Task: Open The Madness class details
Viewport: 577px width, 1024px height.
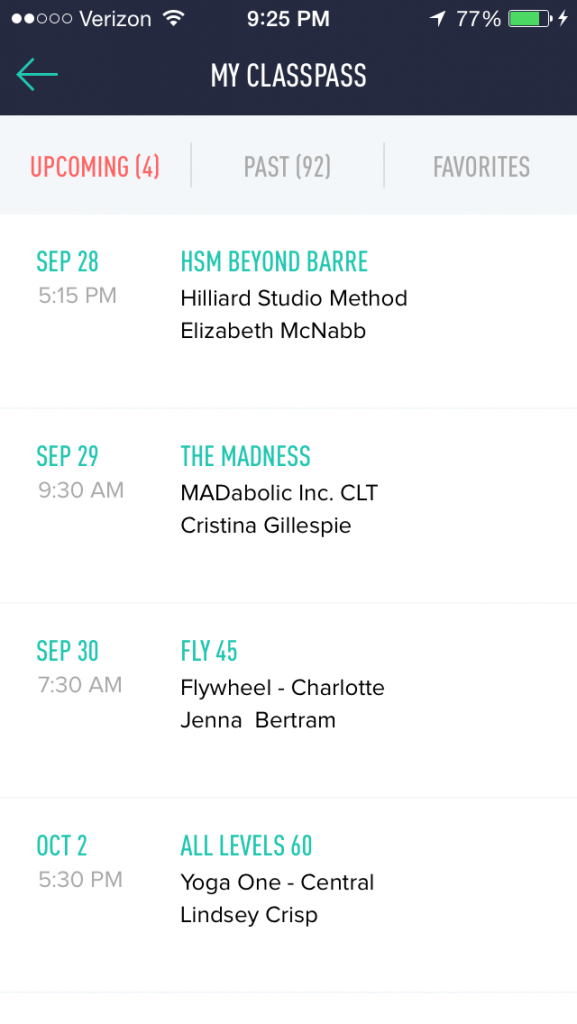Action: [288, 506]
